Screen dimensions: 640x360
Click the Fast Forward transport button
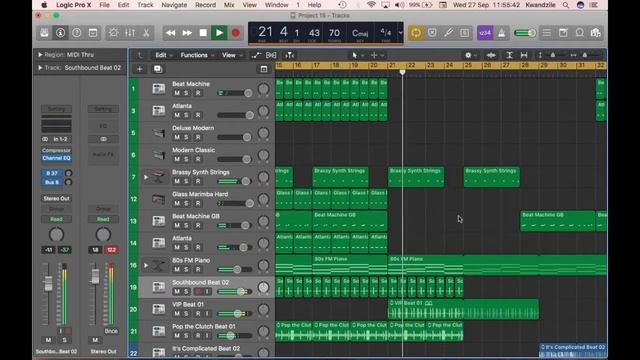coord(187,33)
